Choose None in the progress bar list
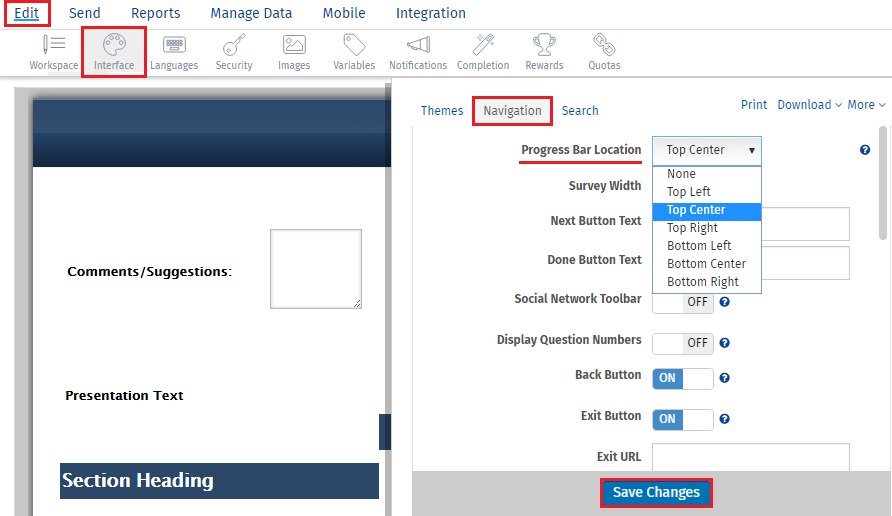 (x=707, y=174)
